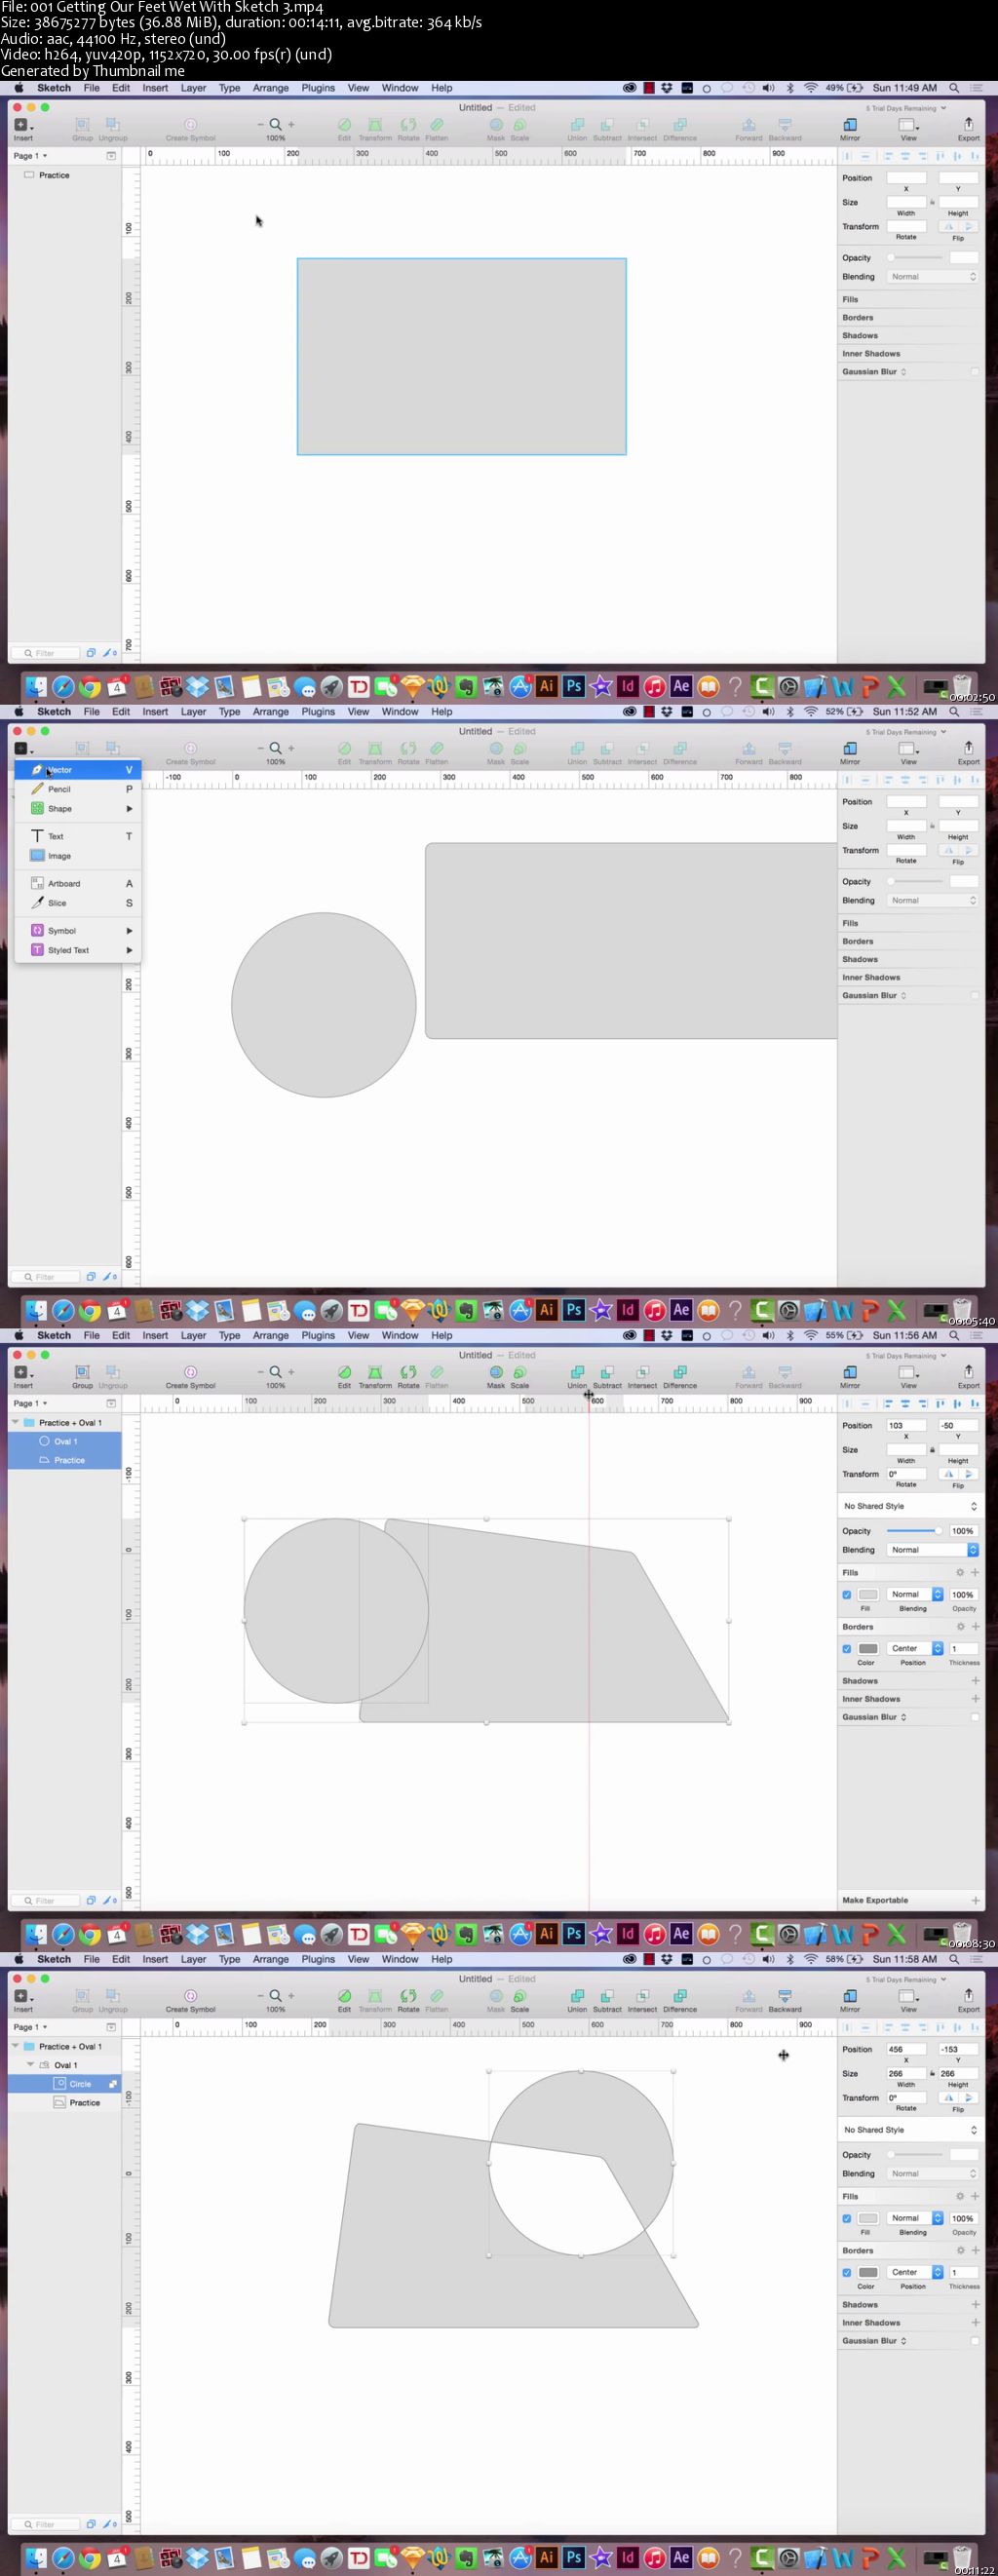The image size is (998, 2576).
Task: Select Transform tool in the 00:08:30 frame
Action: point(375,1372)
